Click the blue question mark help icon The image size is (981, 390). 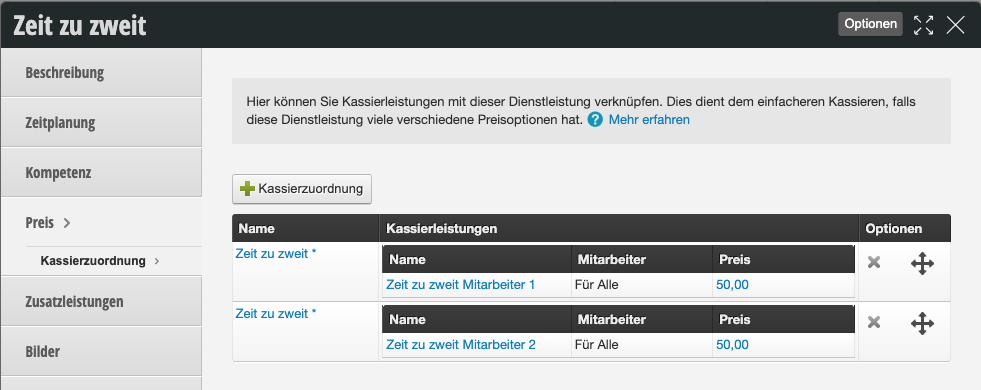pos(595,120)
